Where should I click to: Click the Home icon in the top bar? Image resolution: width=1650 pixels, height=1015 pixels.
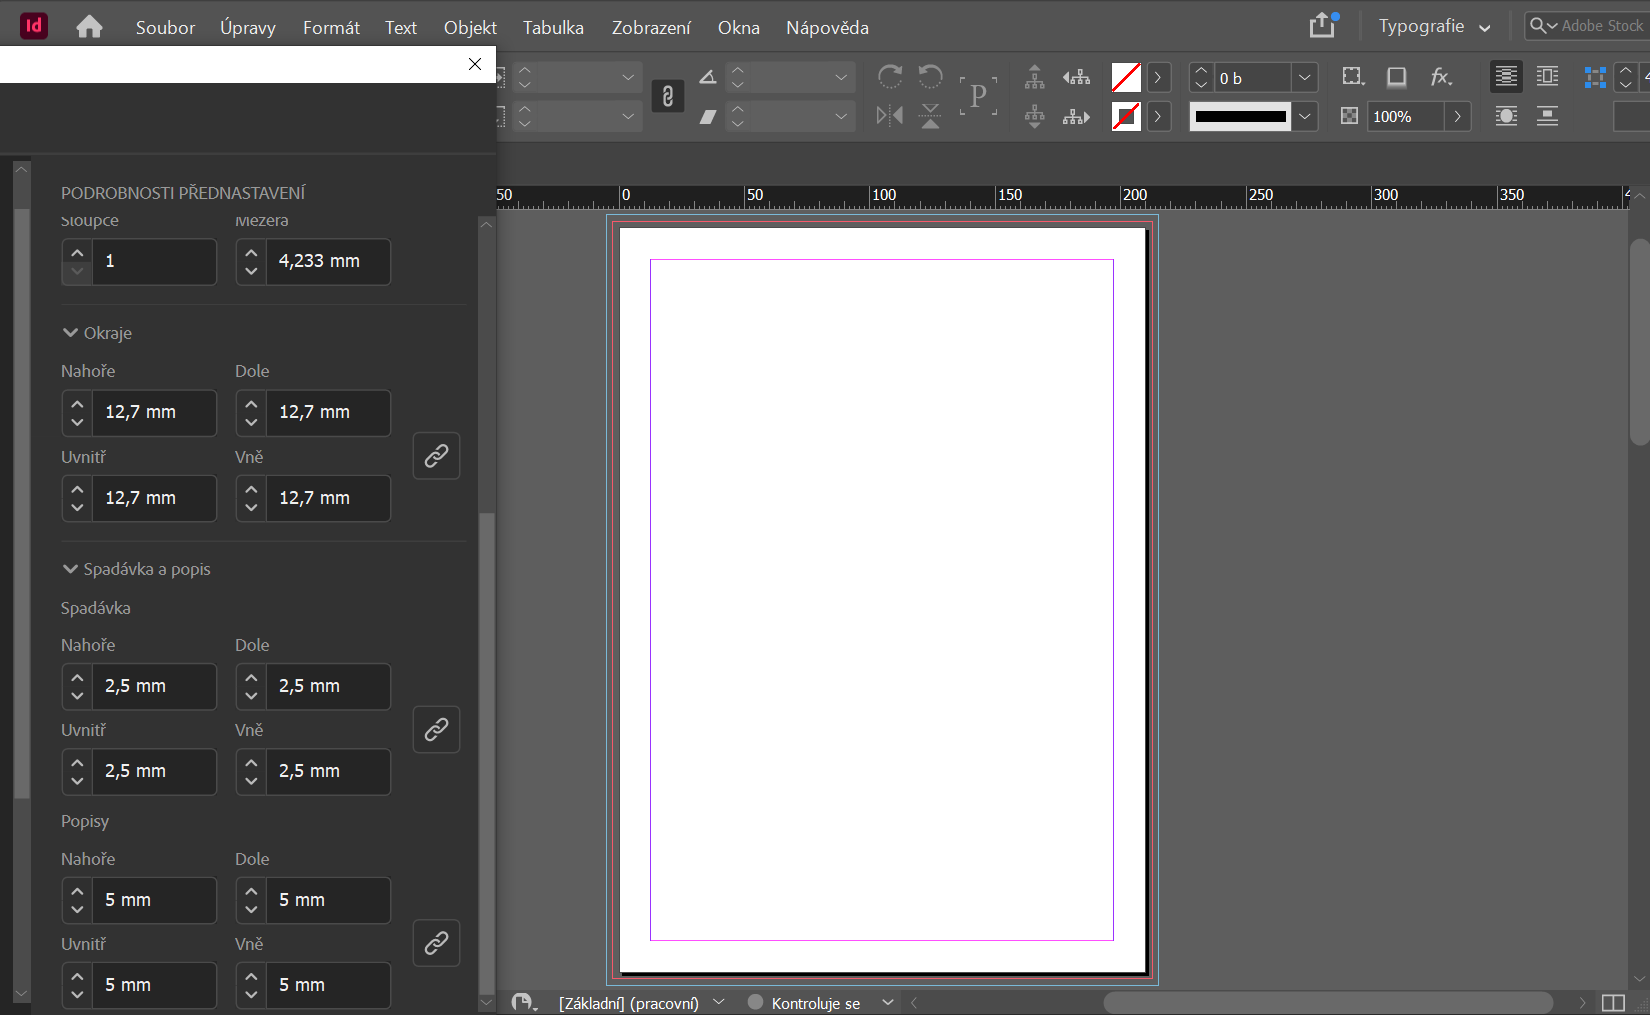(89, 26)
